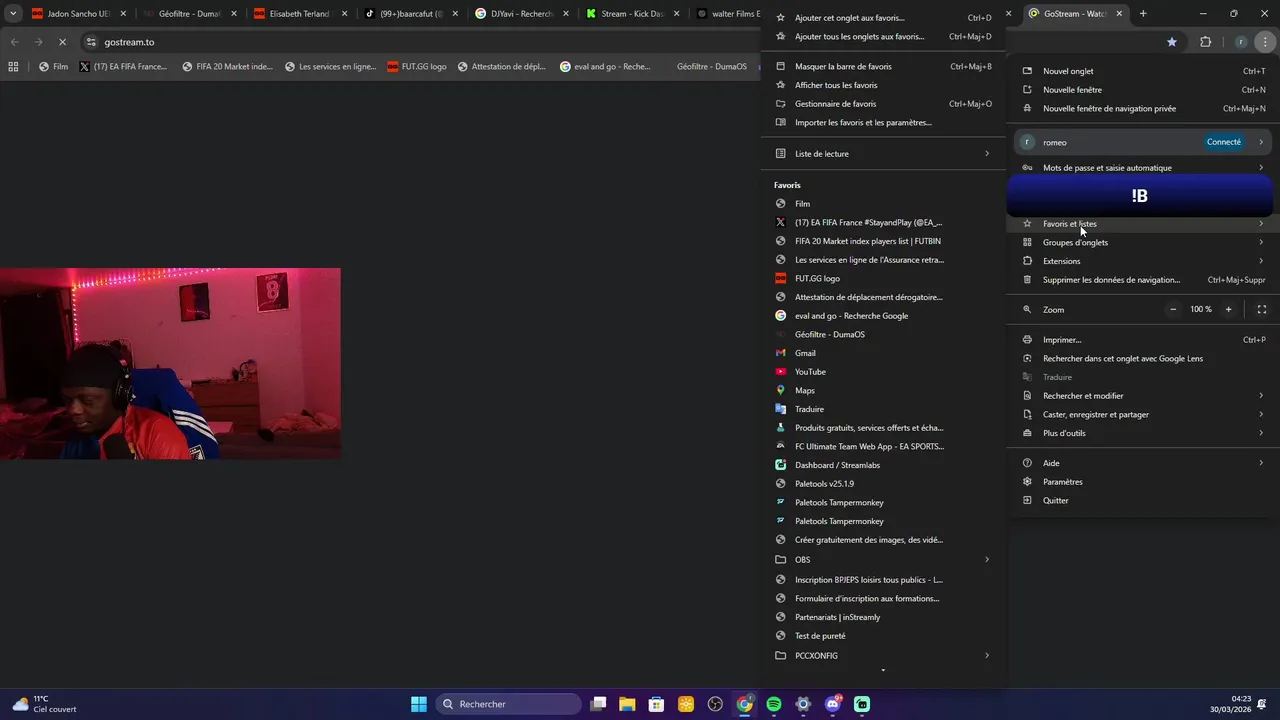This screenshot has height=720, width=1280.
Task: Choose Ajouter cet onglet aux favoris
Action: click(883, 18)
